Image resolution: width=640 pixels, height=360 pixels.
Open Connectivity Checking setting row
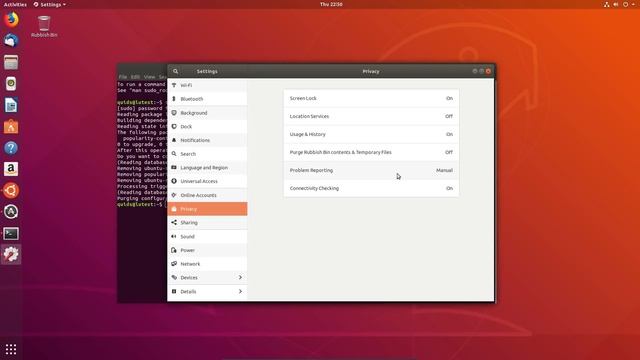[x=371, y=188]
